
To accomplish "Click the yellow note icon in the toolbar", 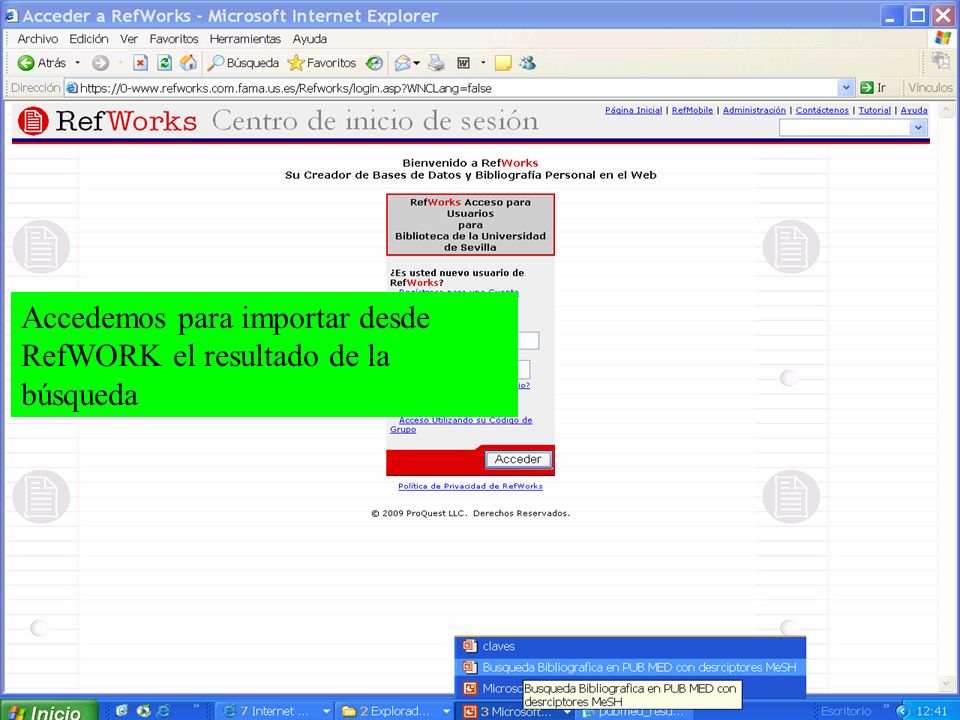I will click(503, 62).
